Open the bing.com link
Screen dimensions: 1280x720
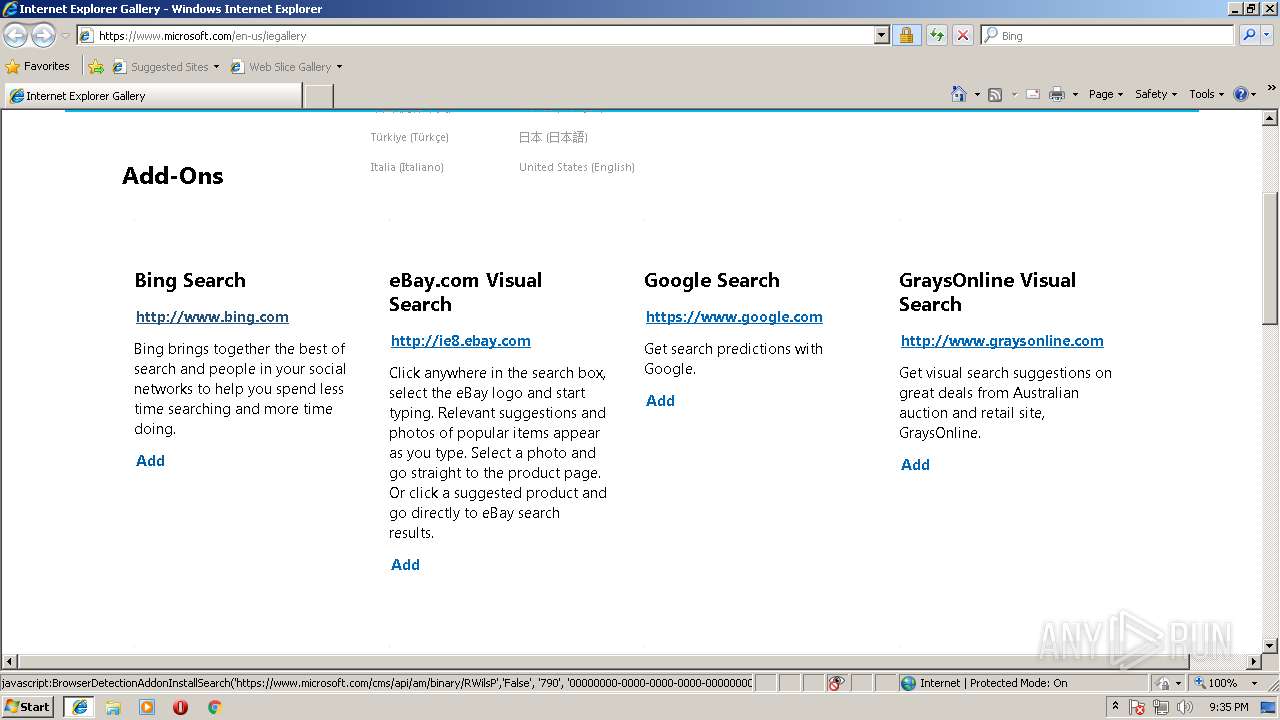pos(212,317)
